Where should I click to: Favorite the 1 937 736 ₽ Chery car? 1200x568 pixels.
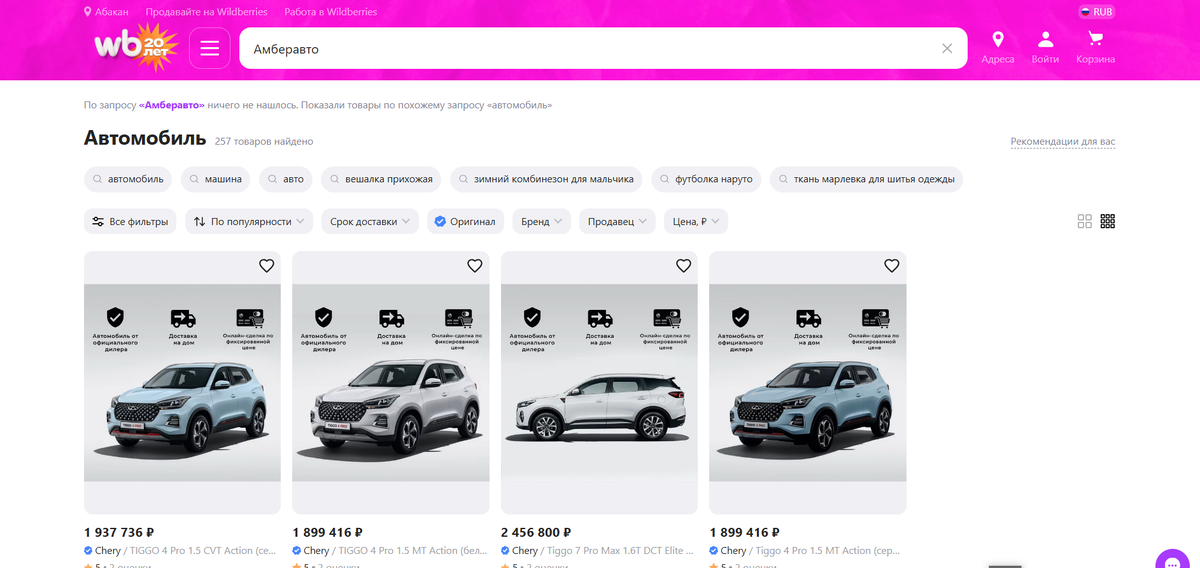tap(266, 265)
